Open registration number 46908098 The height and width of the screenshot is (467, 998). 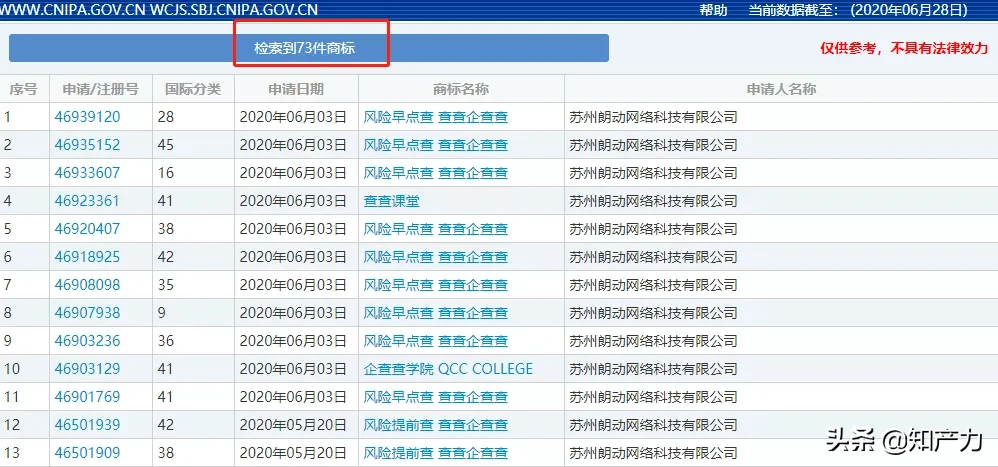(87, 285)
